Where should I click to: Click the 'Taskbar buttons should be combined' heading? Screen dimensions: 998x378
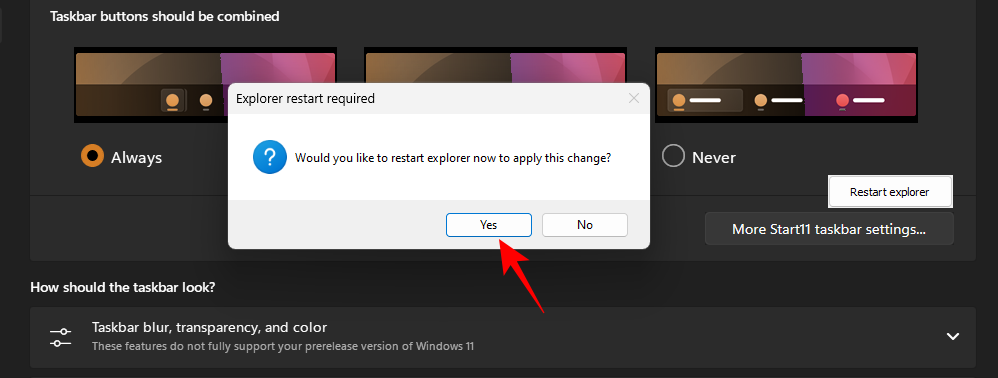coord(165,17)
